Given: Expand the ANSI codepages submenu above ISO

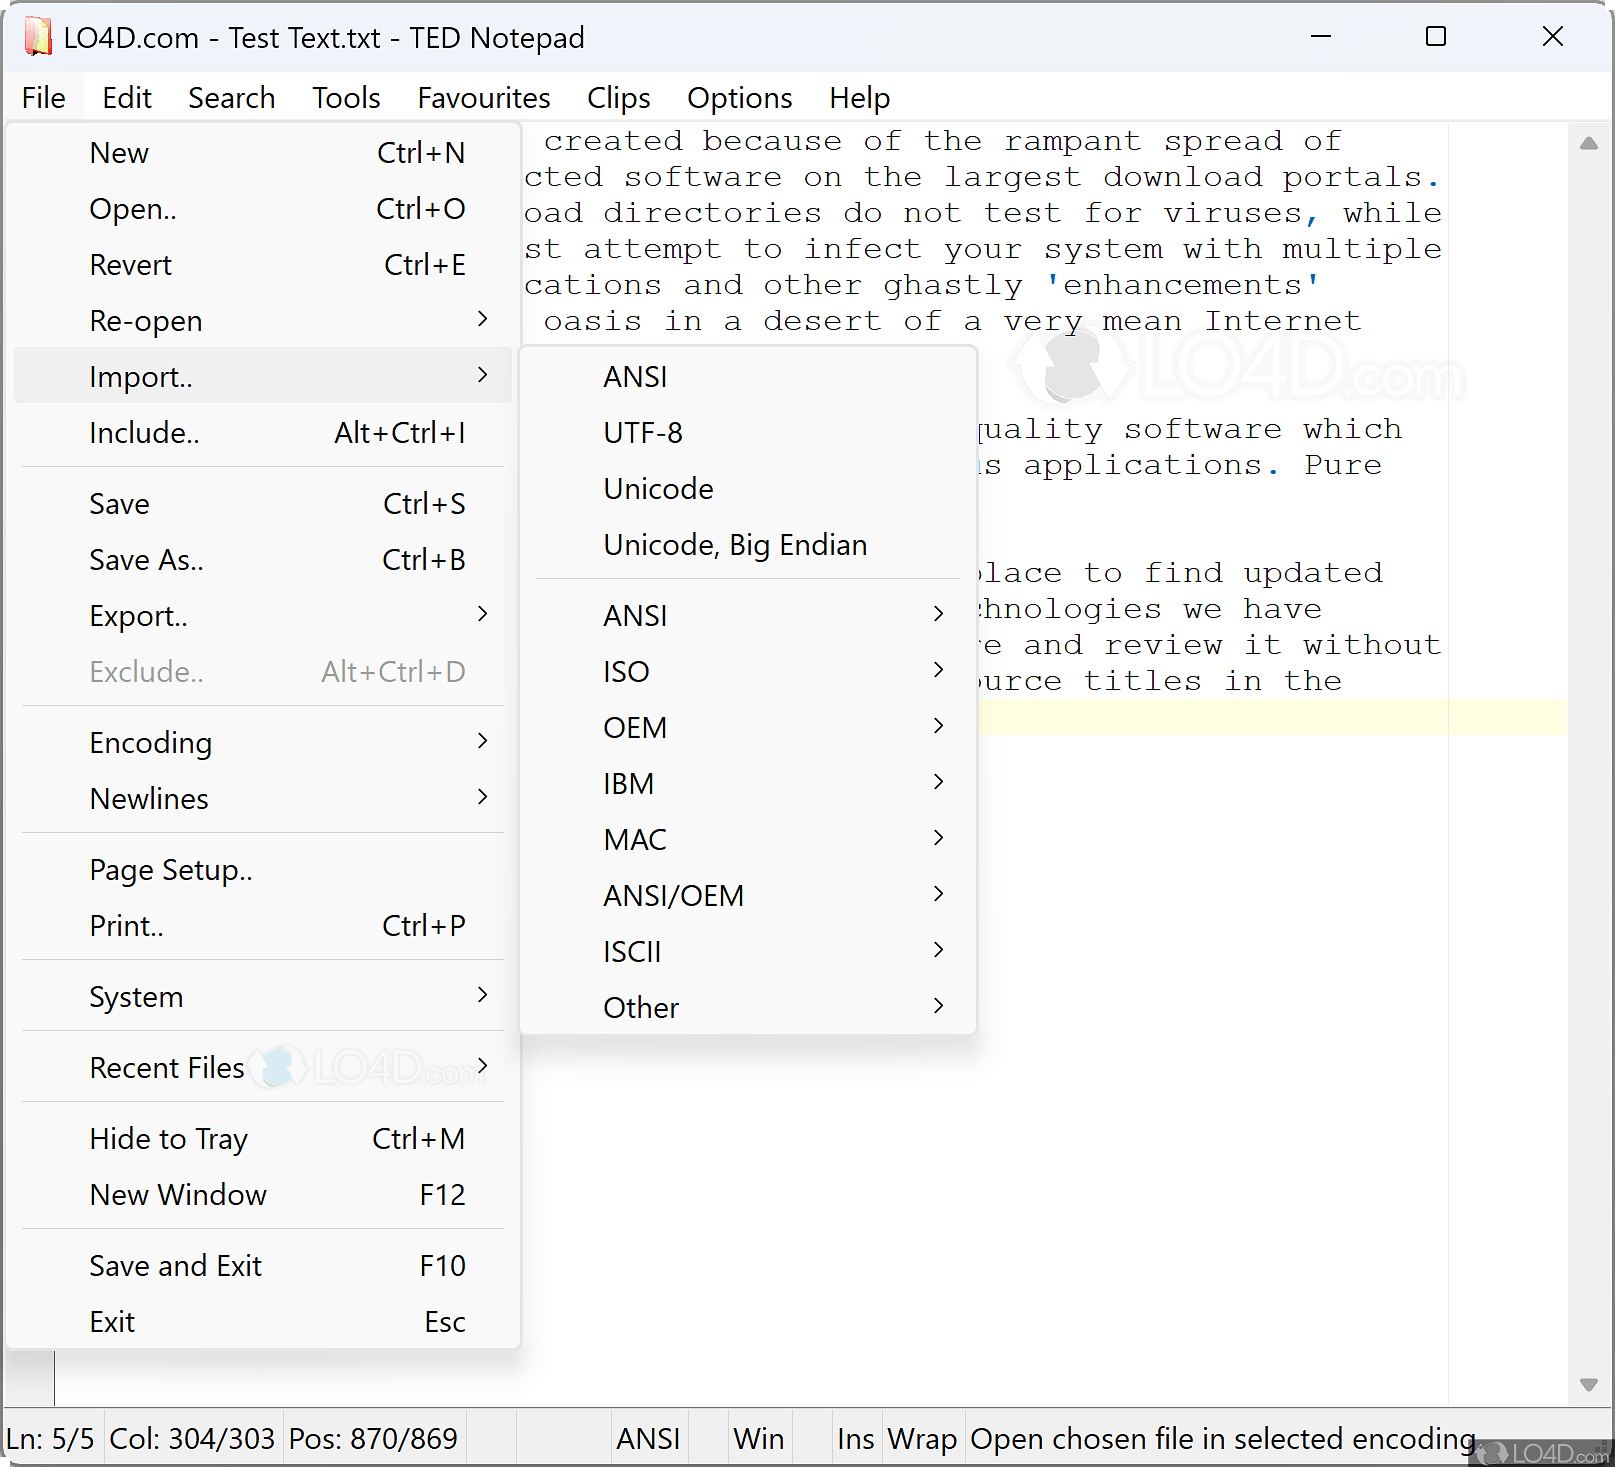Looking at the screenshot, I should pos(748,616).
